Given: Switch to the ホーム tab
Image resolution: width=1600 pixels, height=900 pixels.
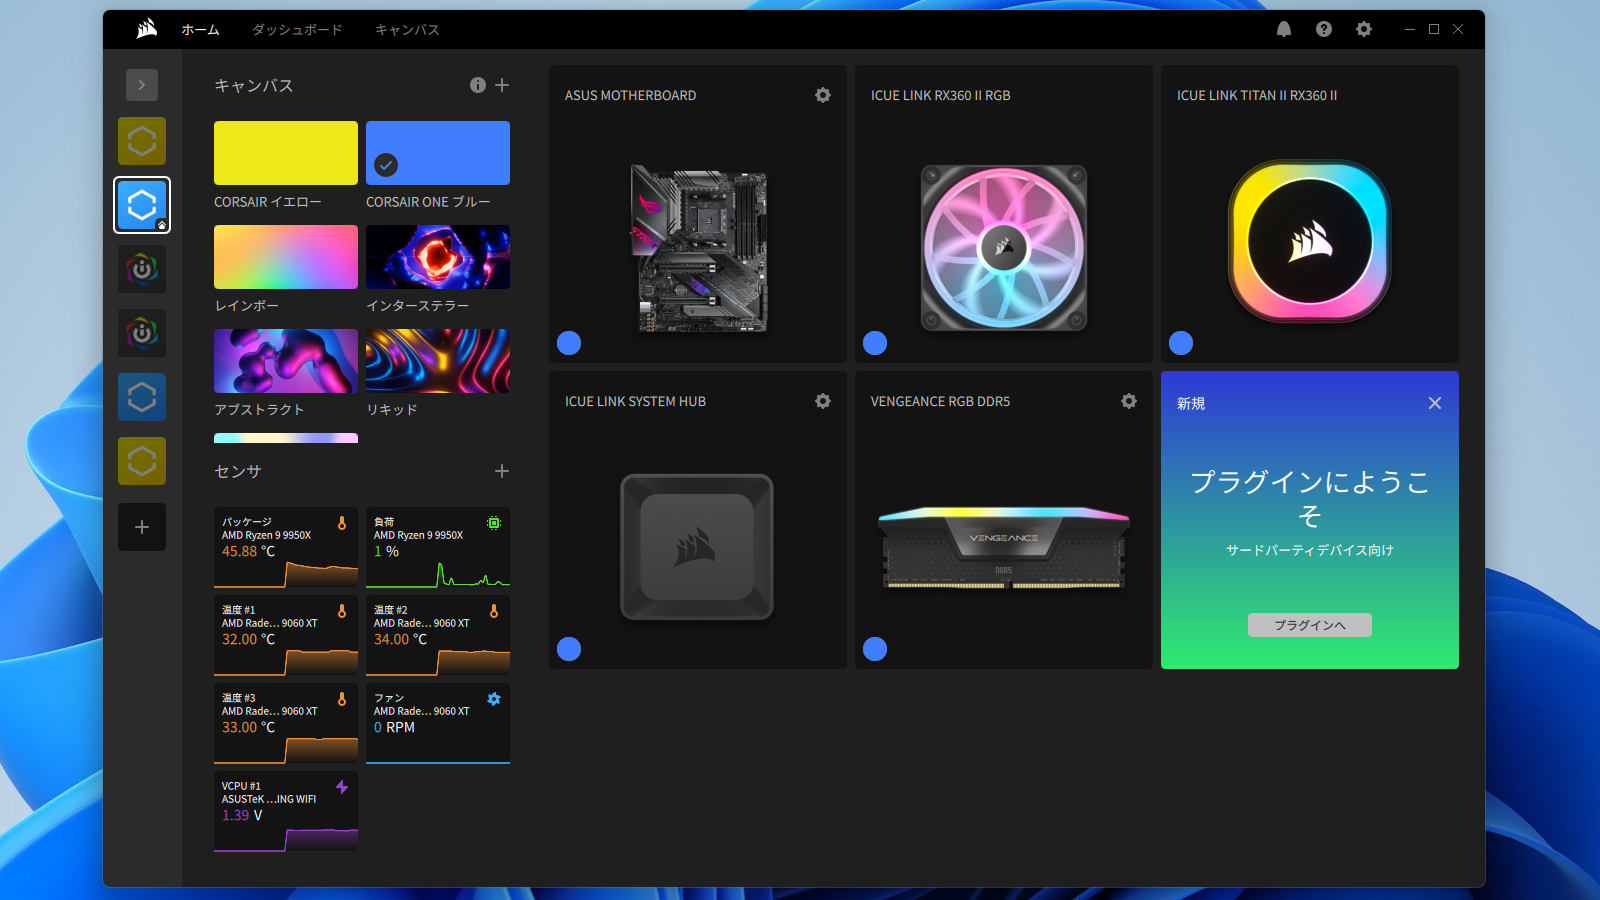Looking at the screenshot, I should coord(200,30).
